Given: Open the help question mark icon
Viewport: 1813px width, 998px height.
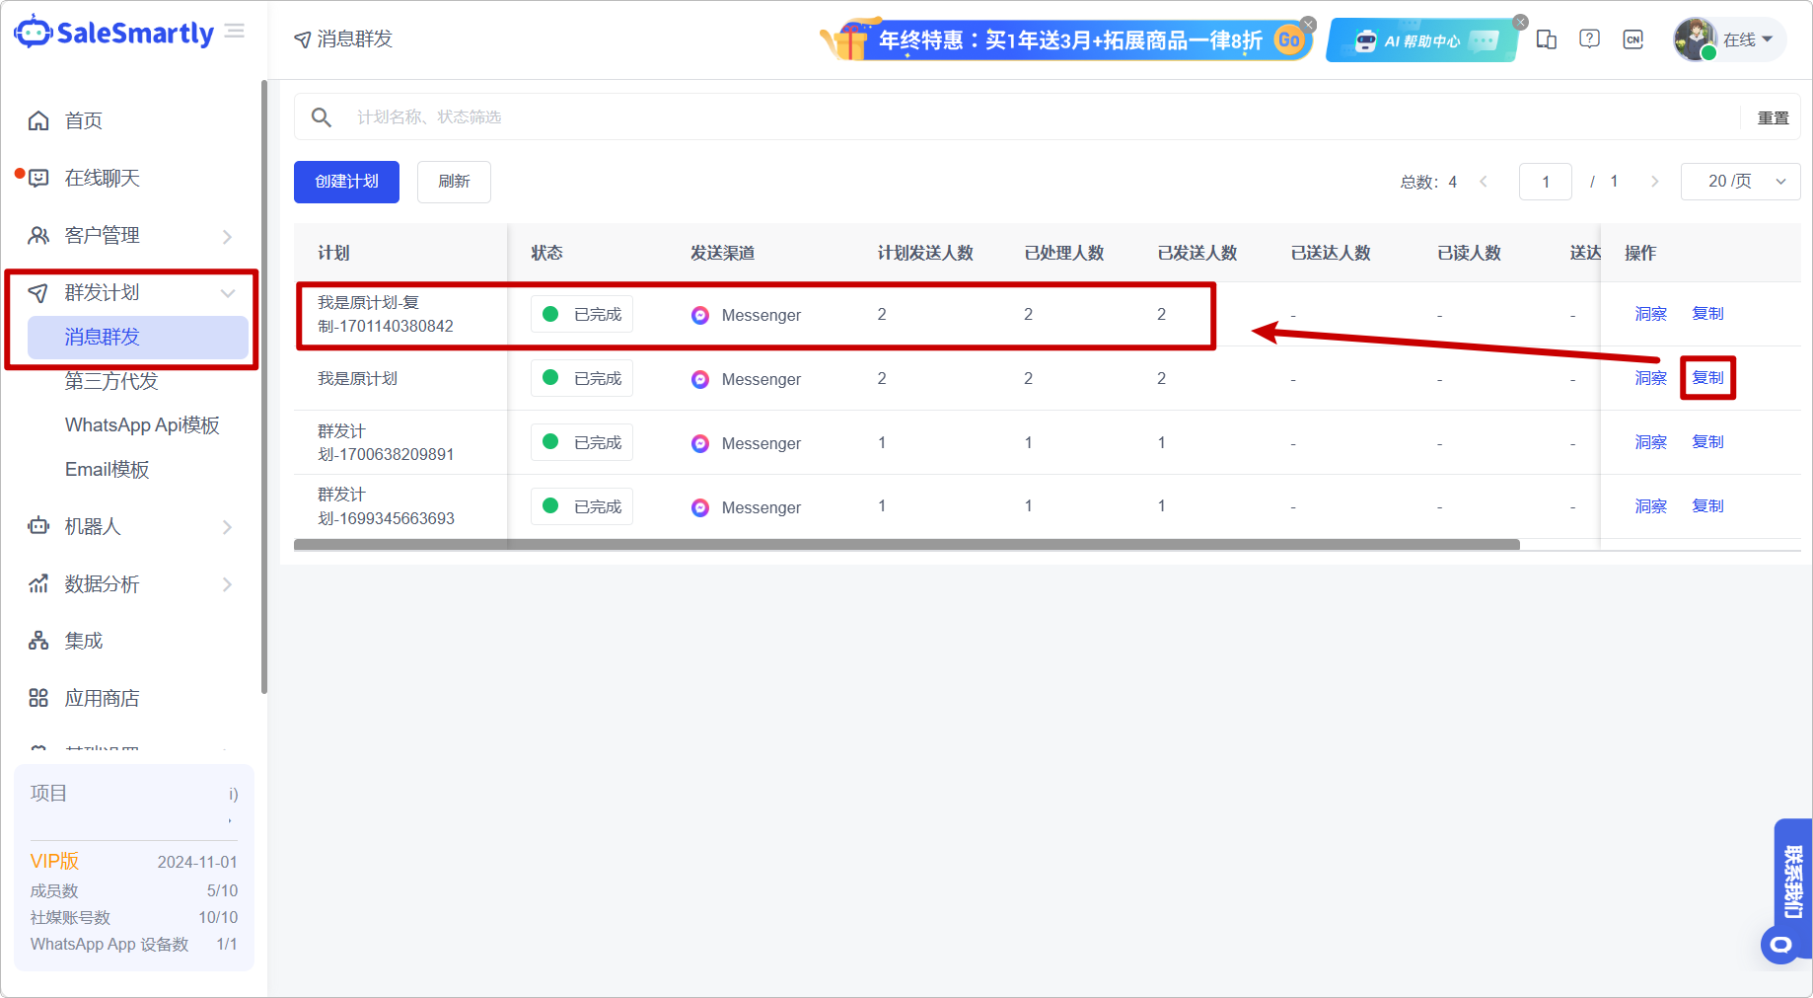Looking at the screenshot, I should [x=1589, y=39].
